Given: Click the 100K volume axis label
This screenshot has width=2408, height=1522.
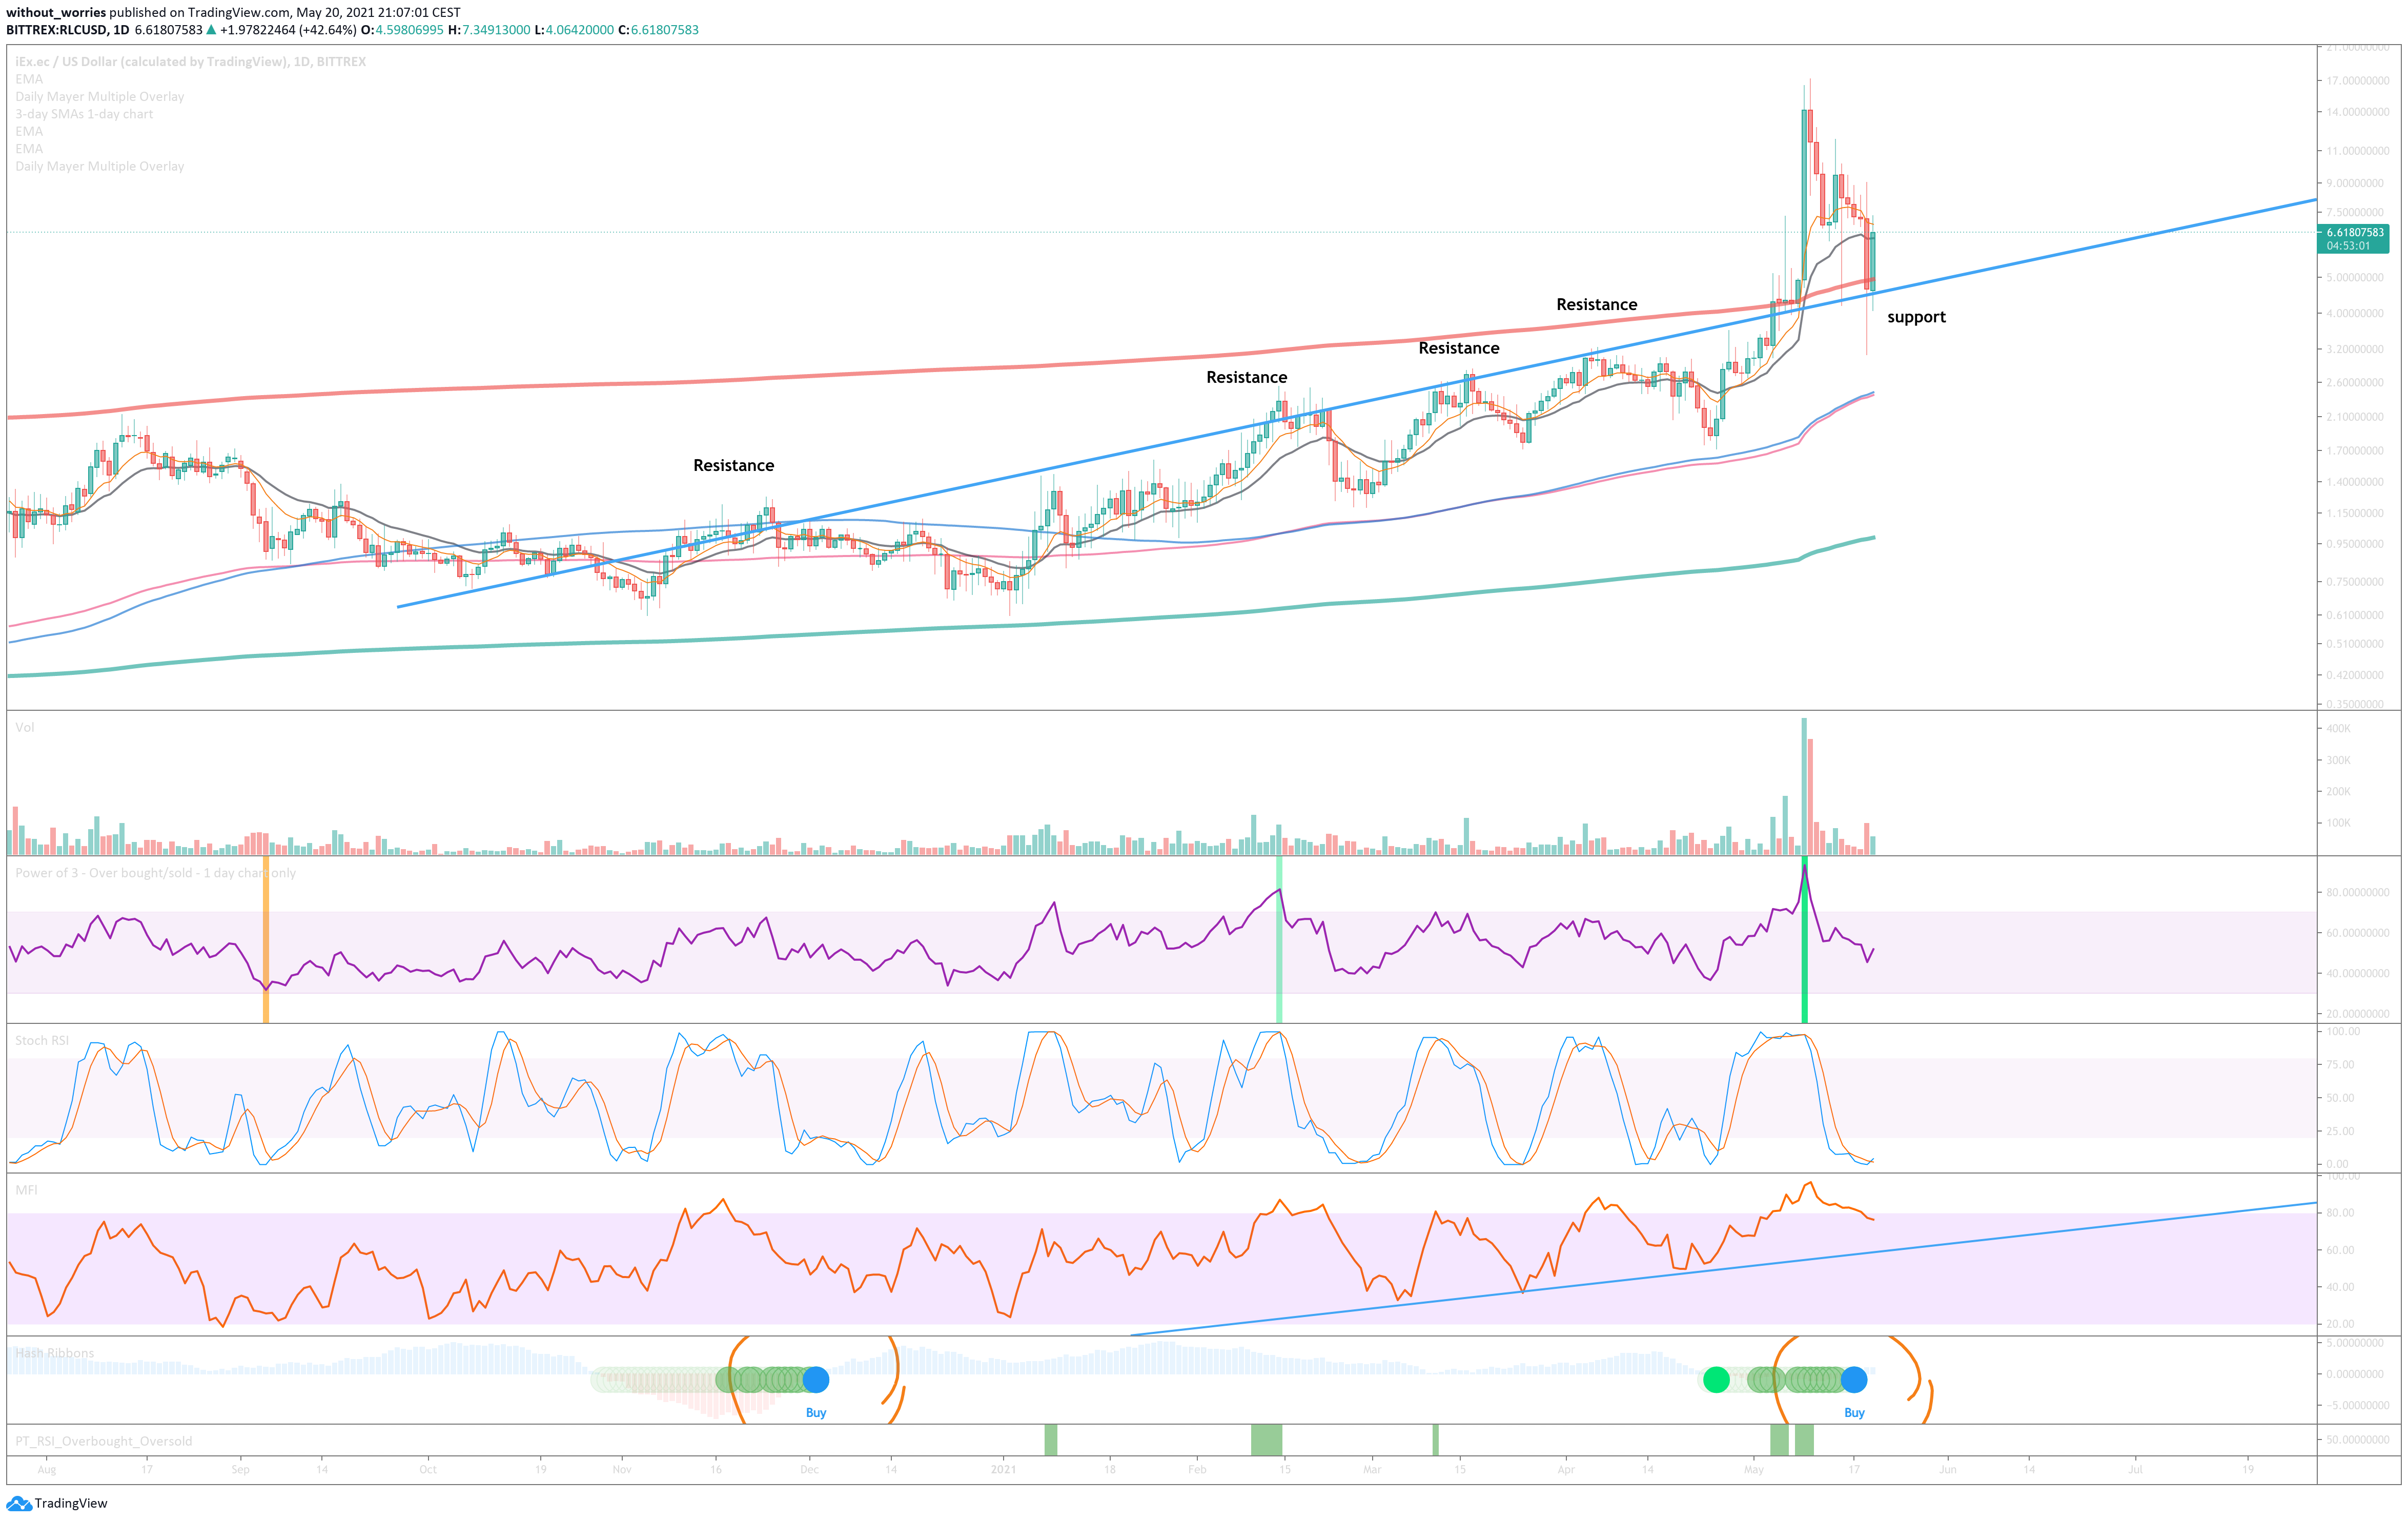Looking at the screenshot, I should pos(2338,823).
